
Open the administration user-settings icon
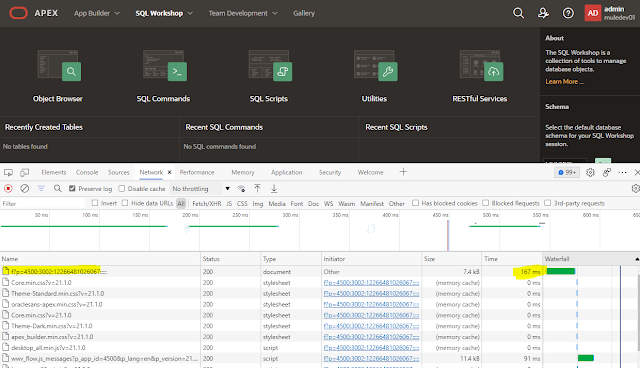[543, 13]
